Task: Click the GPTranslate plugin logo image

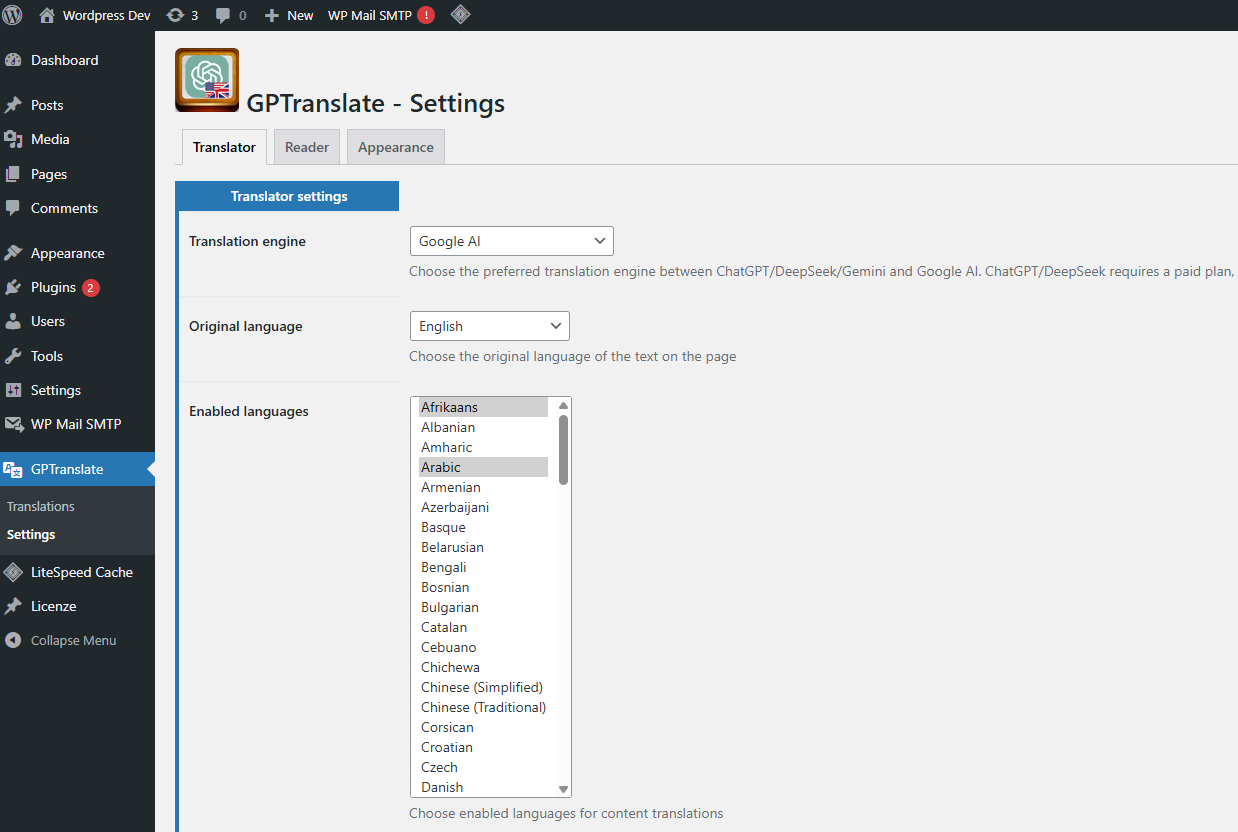Action: pos(207,80)
